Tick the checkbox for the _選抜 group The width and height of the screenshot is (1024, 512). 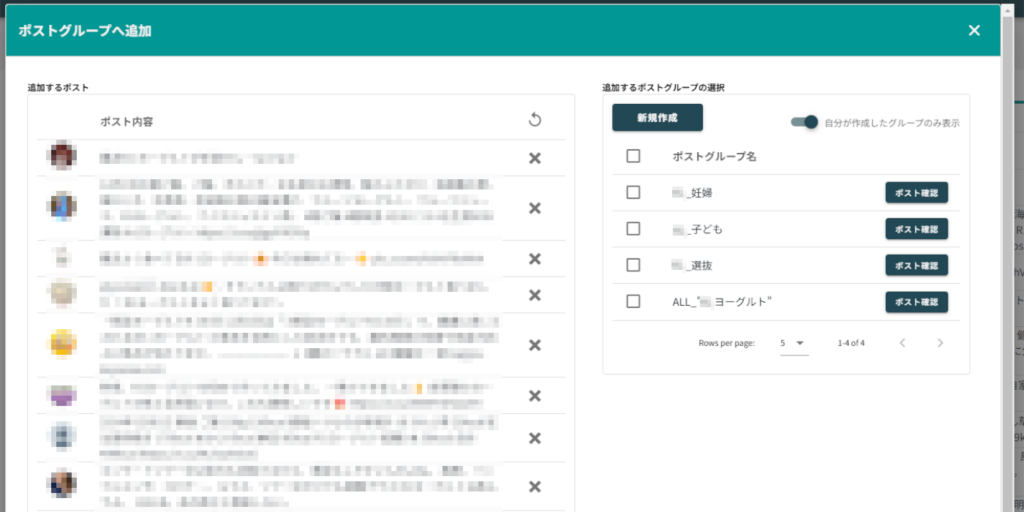(633, 265)
